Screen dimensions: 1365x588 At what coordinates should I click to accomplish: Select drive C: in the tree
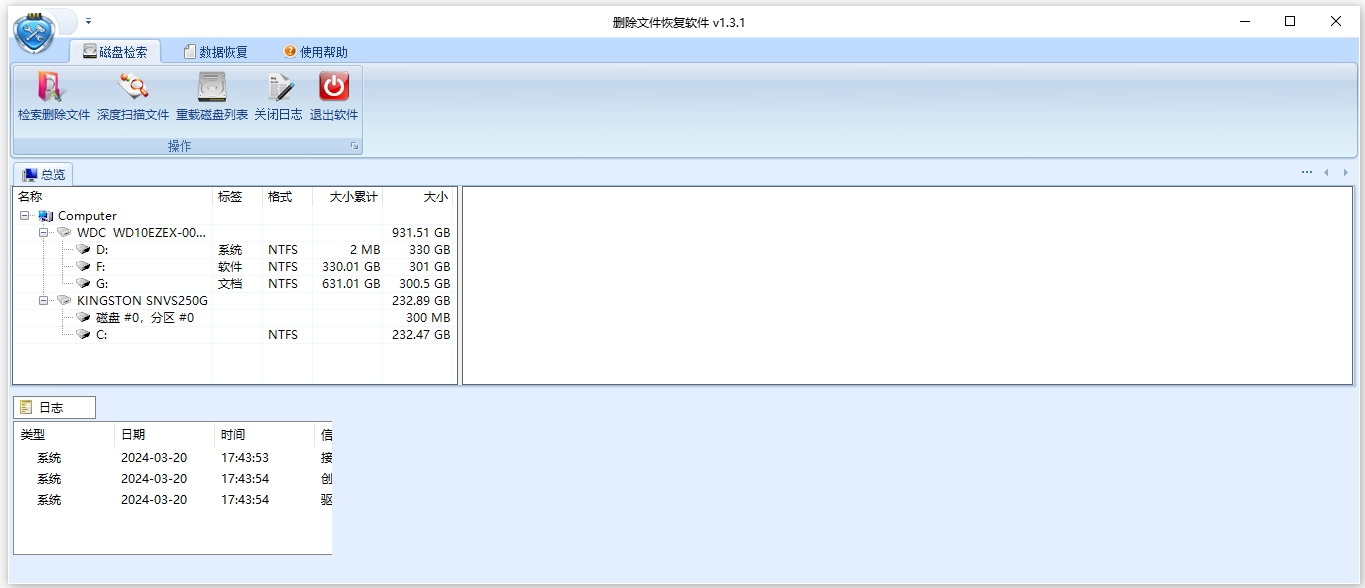click(x=102, y=335)
